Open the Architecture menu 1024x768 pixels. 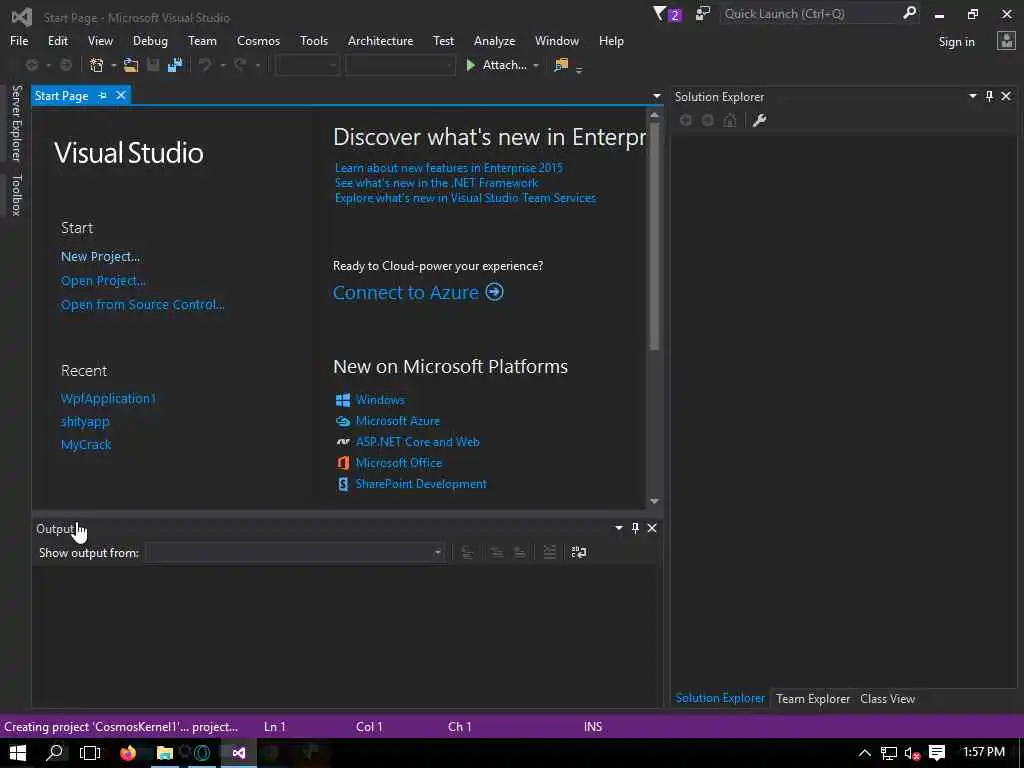pyautogui.click(x=380, y=40)
